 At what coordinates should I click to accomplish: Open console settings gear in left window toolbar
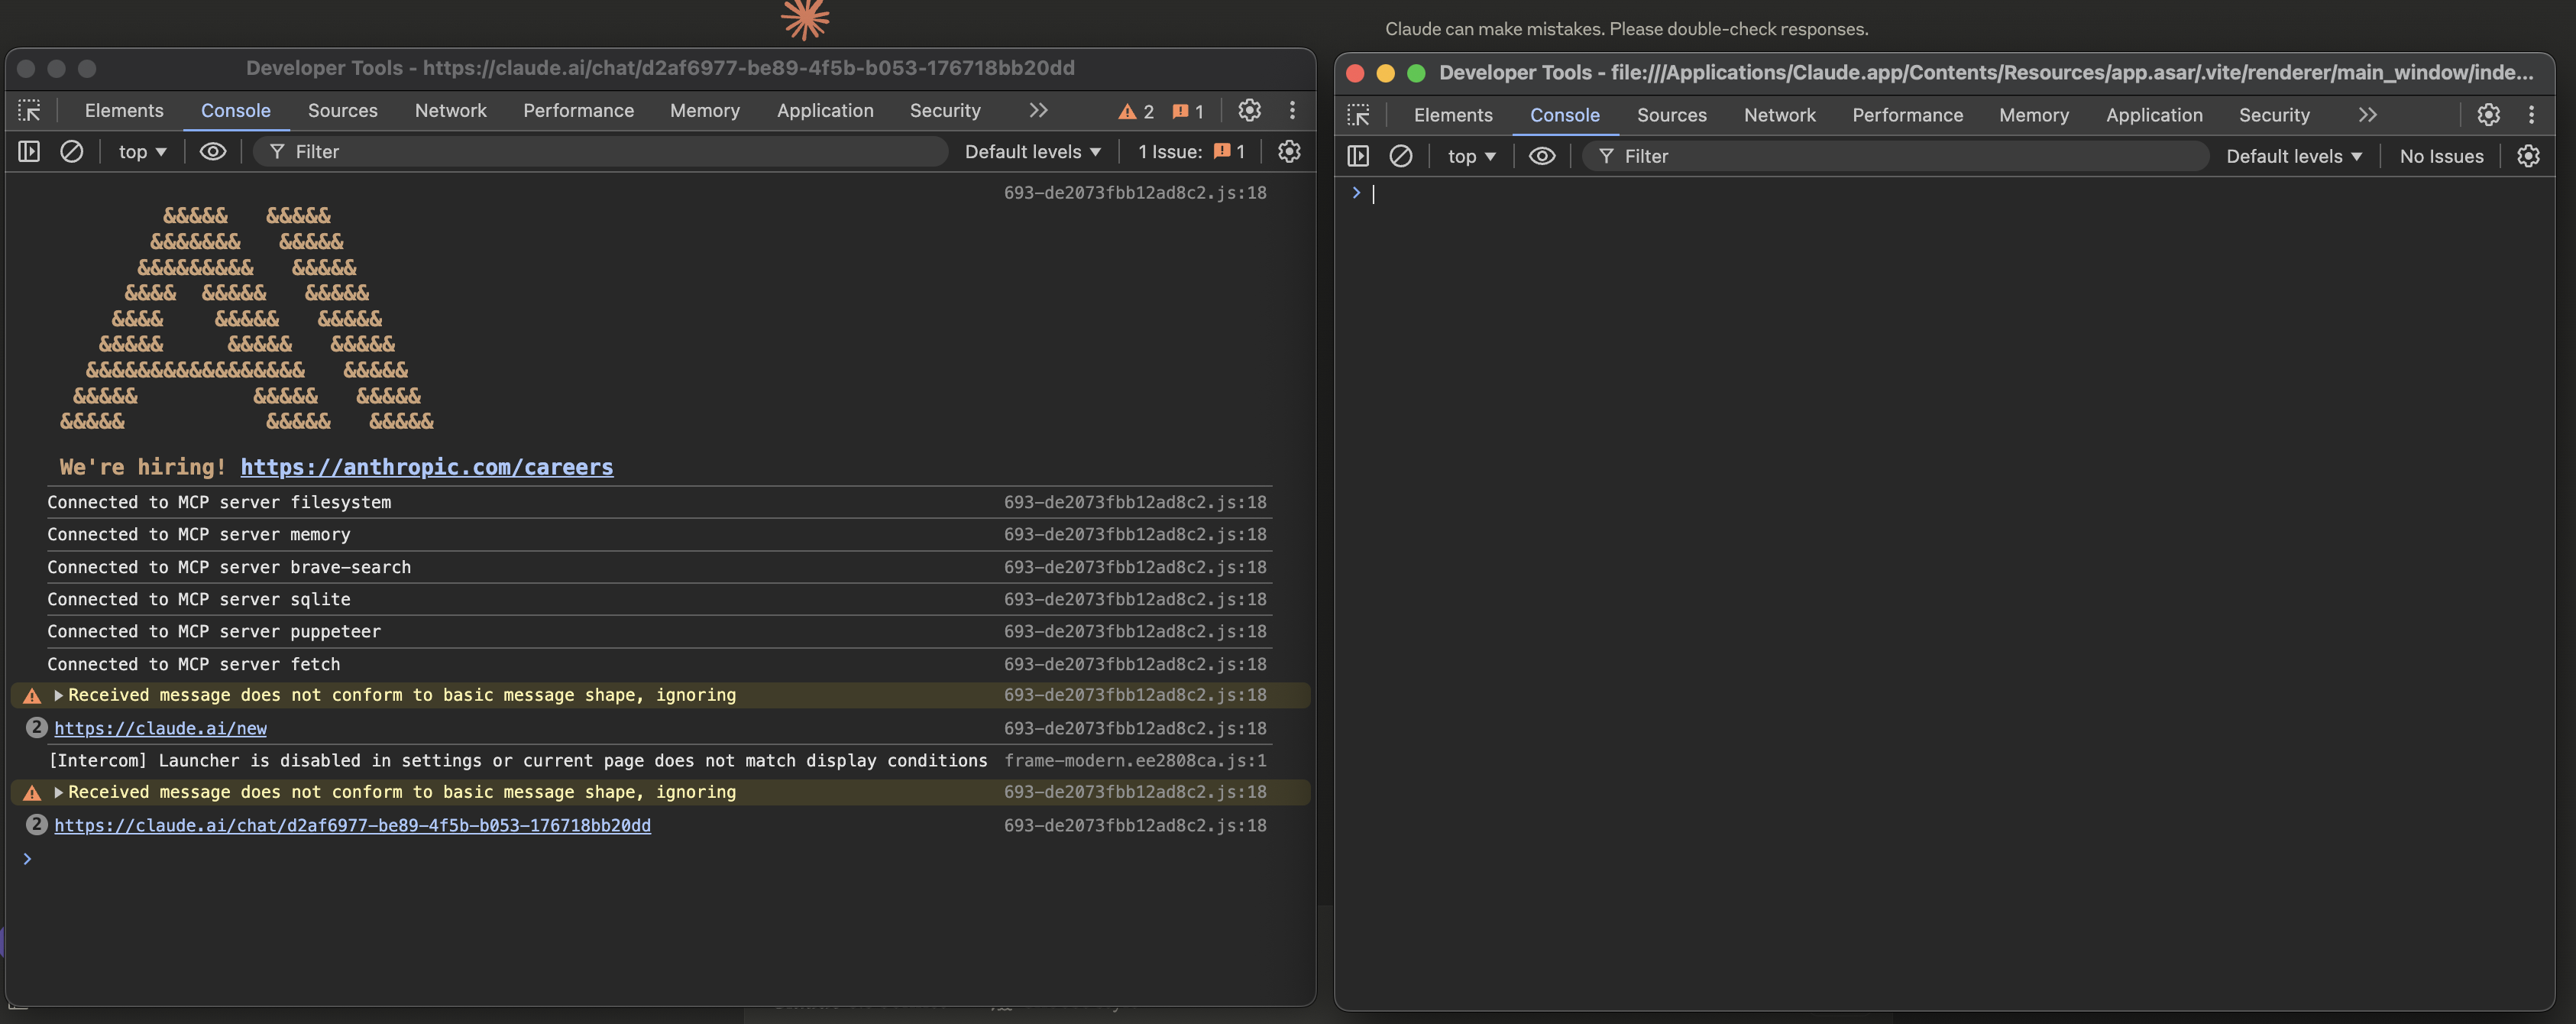[1289, 151]
